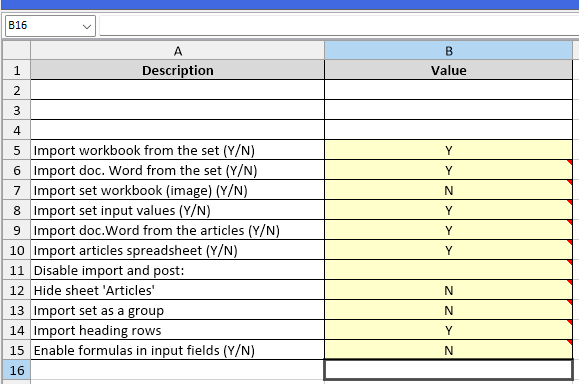Select "Hide sheet 'Articles'" cell
Viewport: 579px width, 384px height.
point(178,290)
